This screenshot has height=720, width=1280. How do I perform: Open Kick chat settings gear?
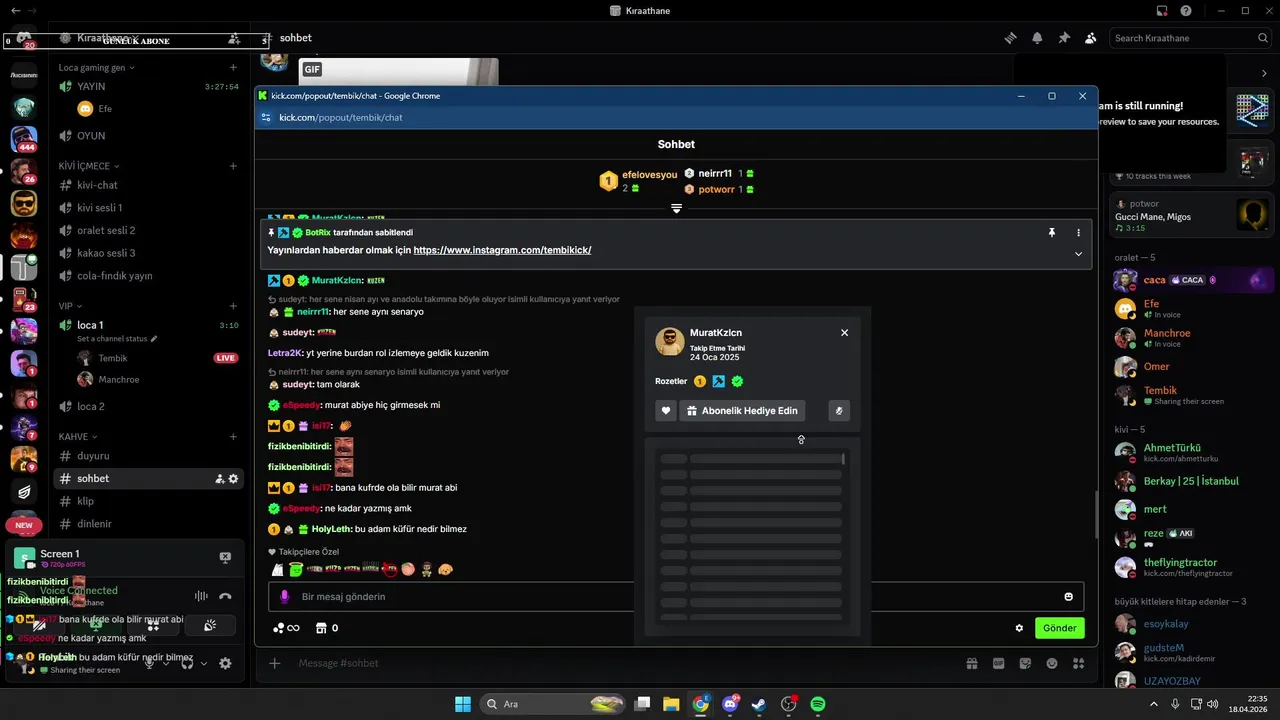point(1019,628)
